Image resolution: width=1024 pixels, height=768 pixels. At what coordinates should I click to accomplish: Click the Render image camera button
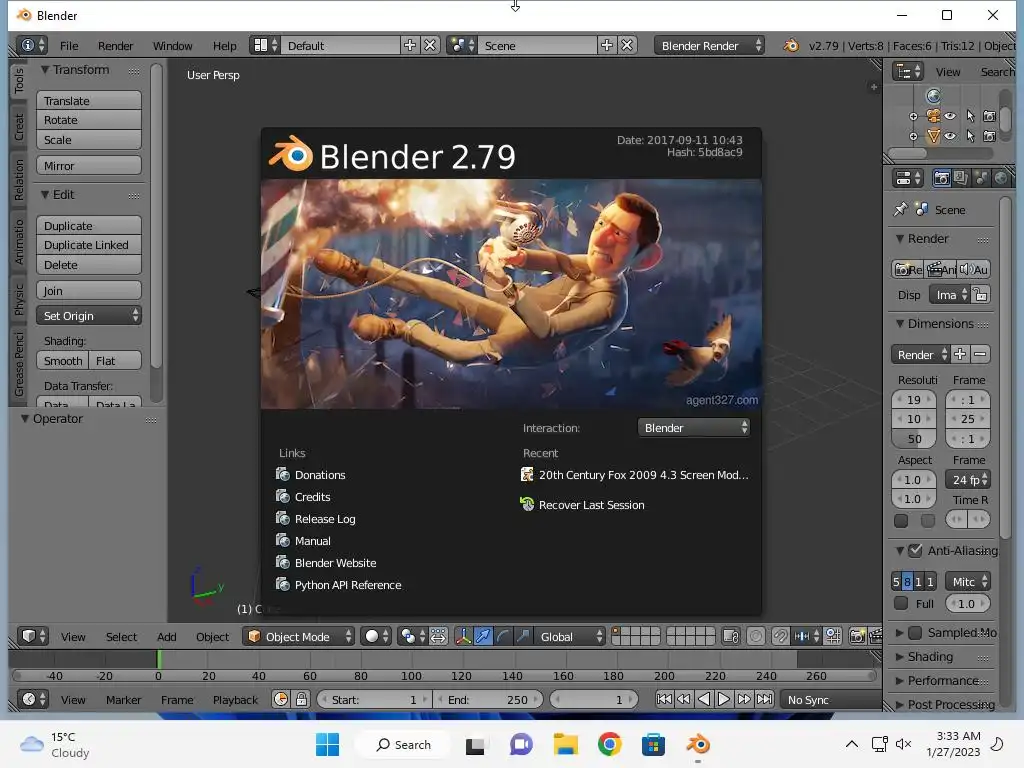[908, 269]
